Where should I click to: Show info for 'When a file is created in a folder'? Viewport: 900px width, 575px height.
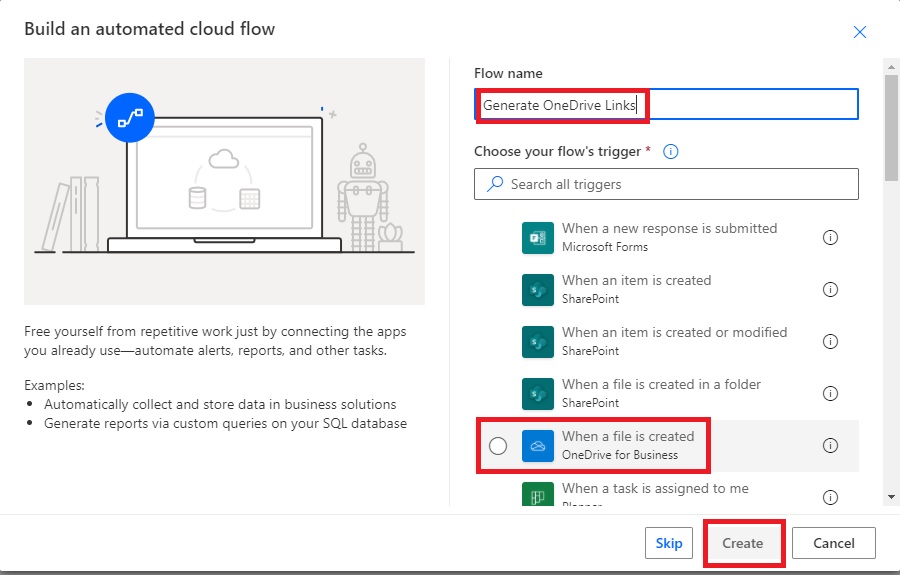coord(830,394)
